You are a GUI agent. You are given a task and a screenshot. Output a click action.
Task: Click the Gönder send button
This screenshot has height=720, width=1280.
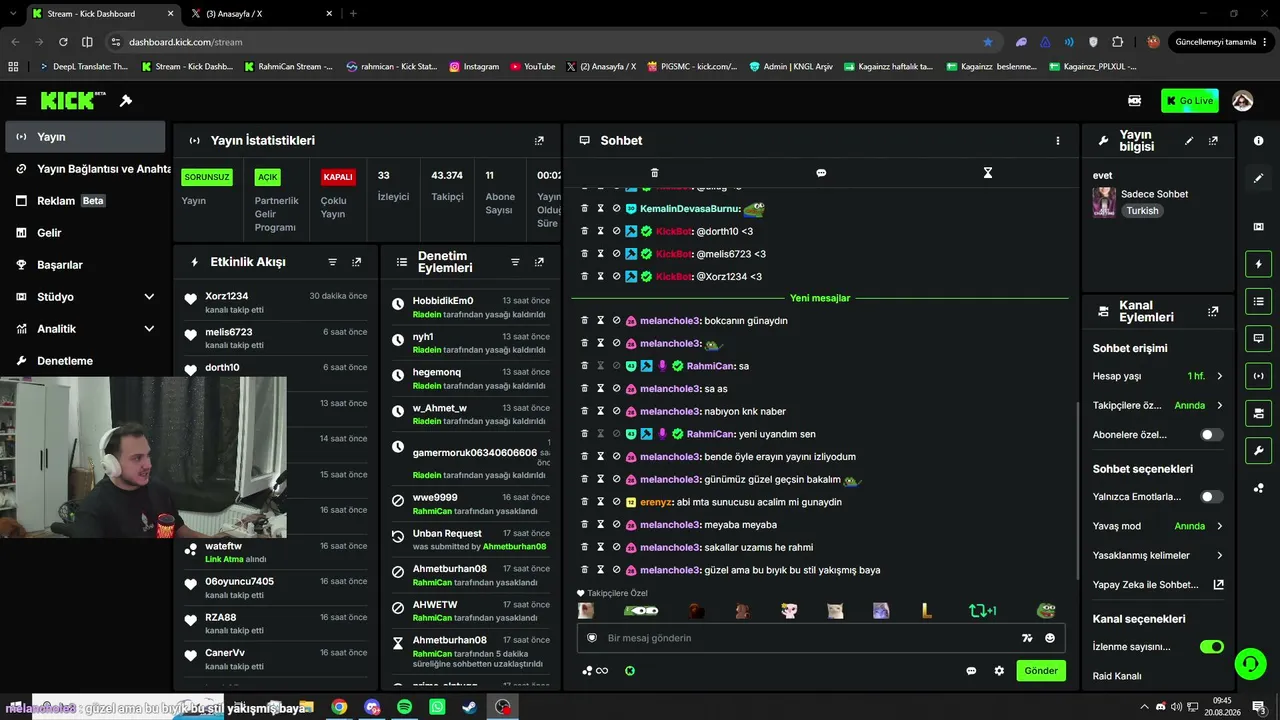click(x=1041, y=671)
